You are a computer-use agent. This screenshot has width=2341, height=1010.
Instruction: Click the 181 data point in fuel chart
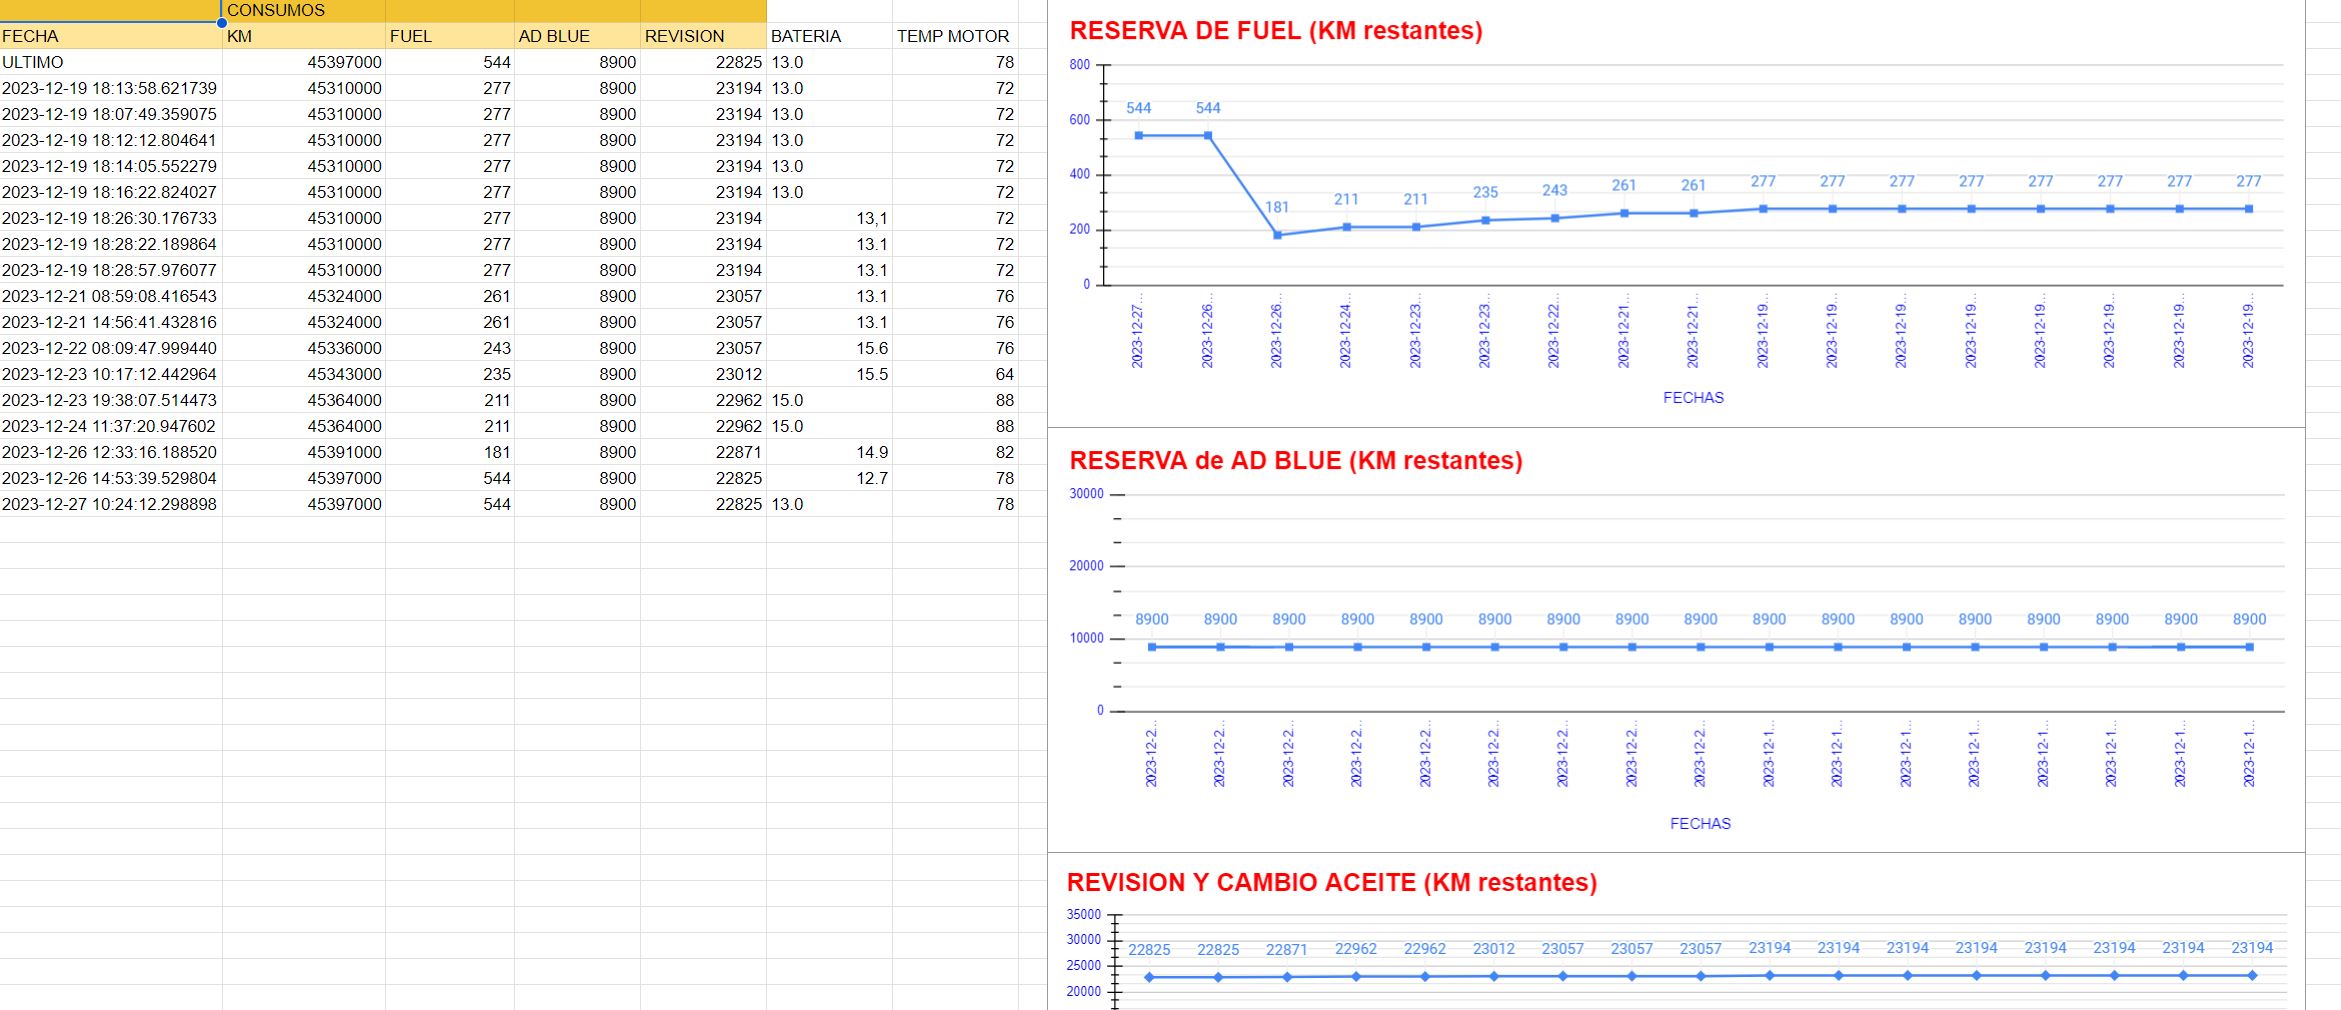pos(1277,235)
